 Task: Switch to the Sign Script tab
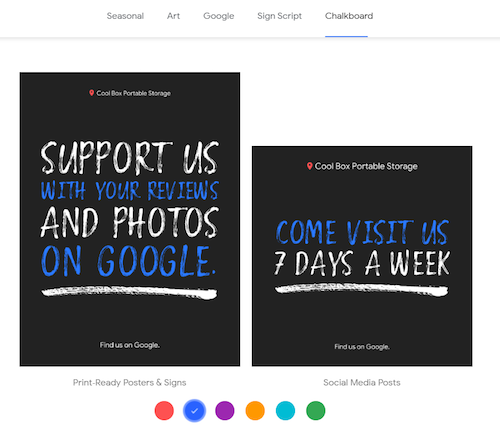(x=279, y=16)
